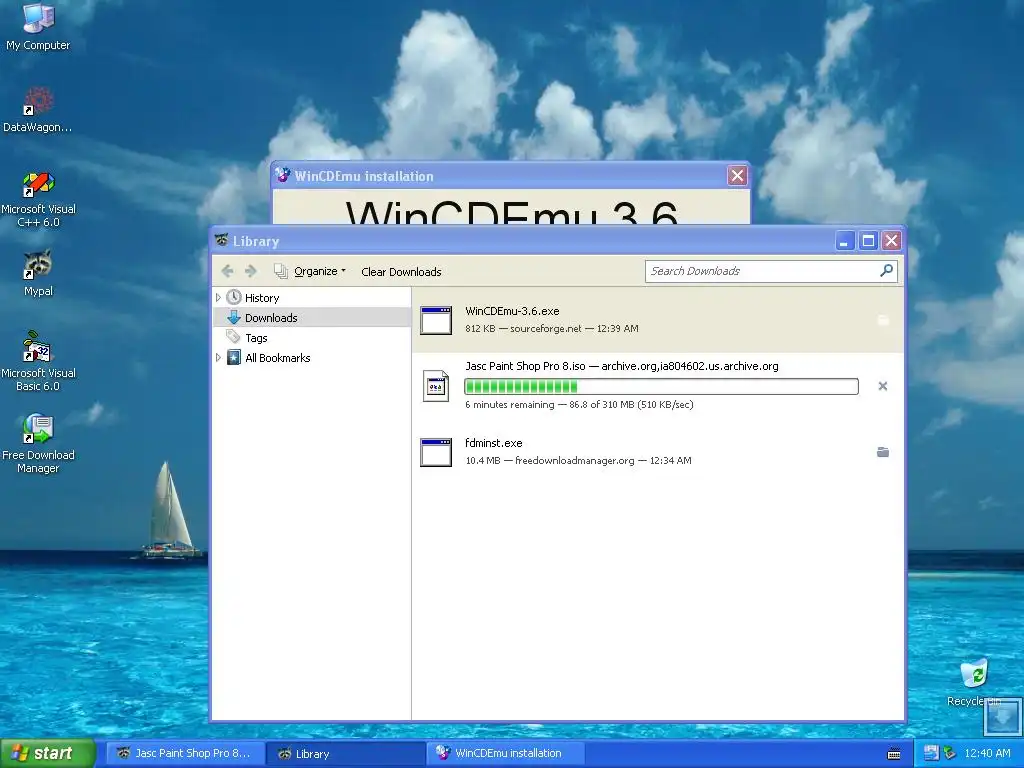Click the second system tray icon
The image size is (1024, 768).
tap(950, 753)
